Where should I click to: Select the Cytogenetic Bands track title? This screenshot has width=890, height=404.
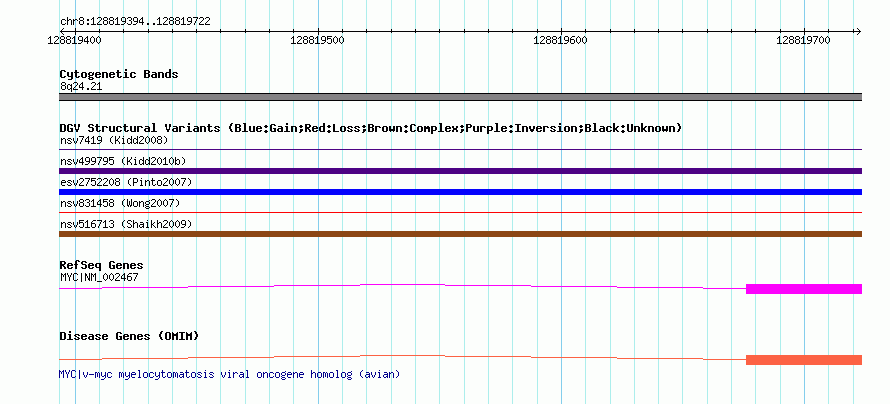tap(119, 74)
